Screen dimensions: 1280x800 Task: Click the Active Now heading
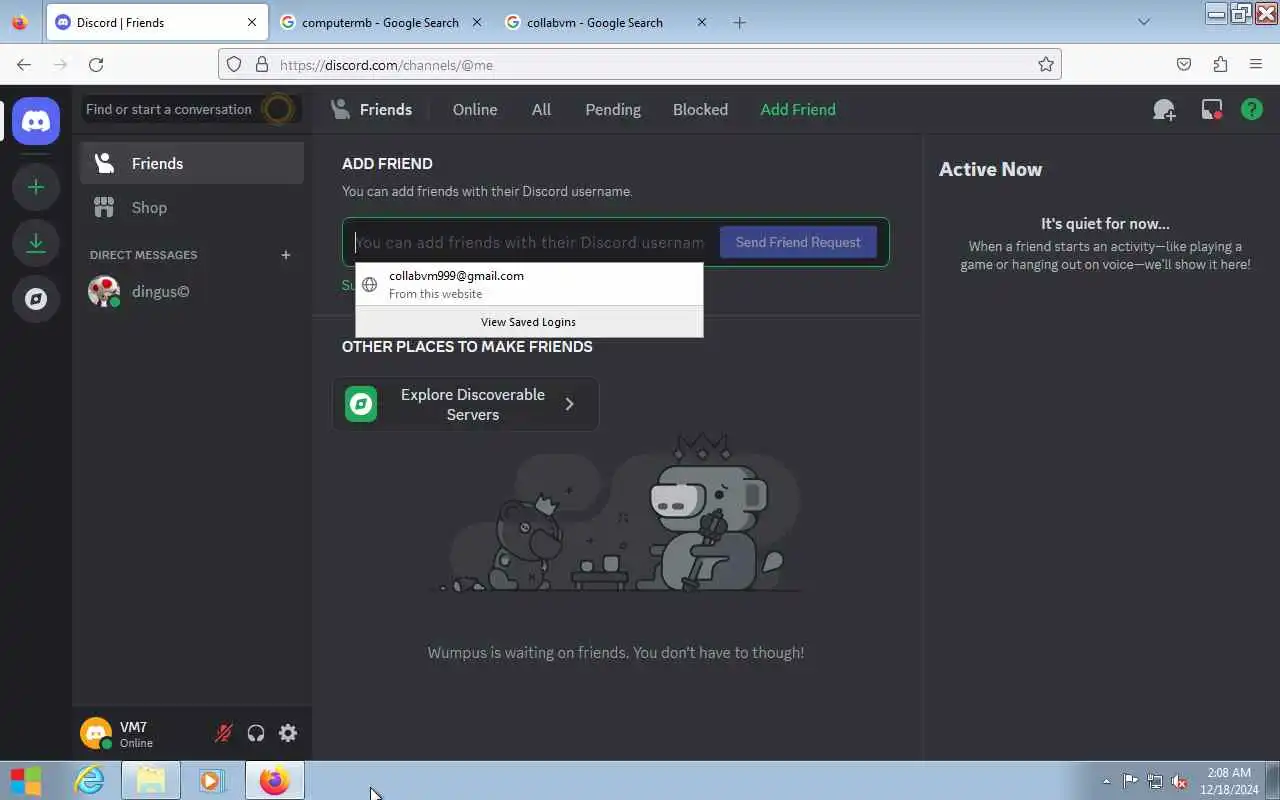pyautogui.click(x=990, y=169)
